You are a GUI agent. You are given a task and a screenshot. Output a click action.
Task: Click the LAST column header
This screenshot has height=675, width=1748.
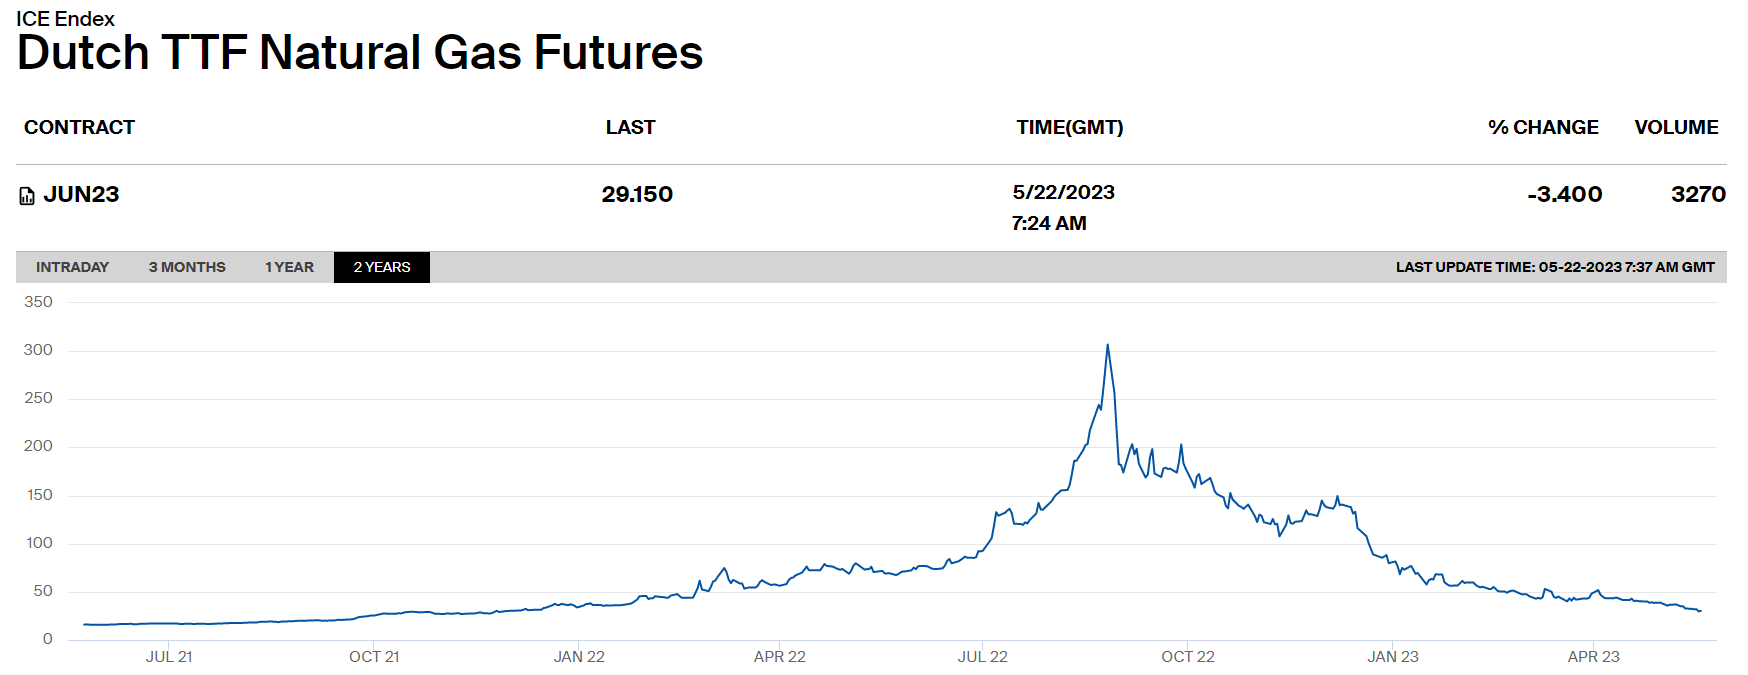tap(630, 127)
